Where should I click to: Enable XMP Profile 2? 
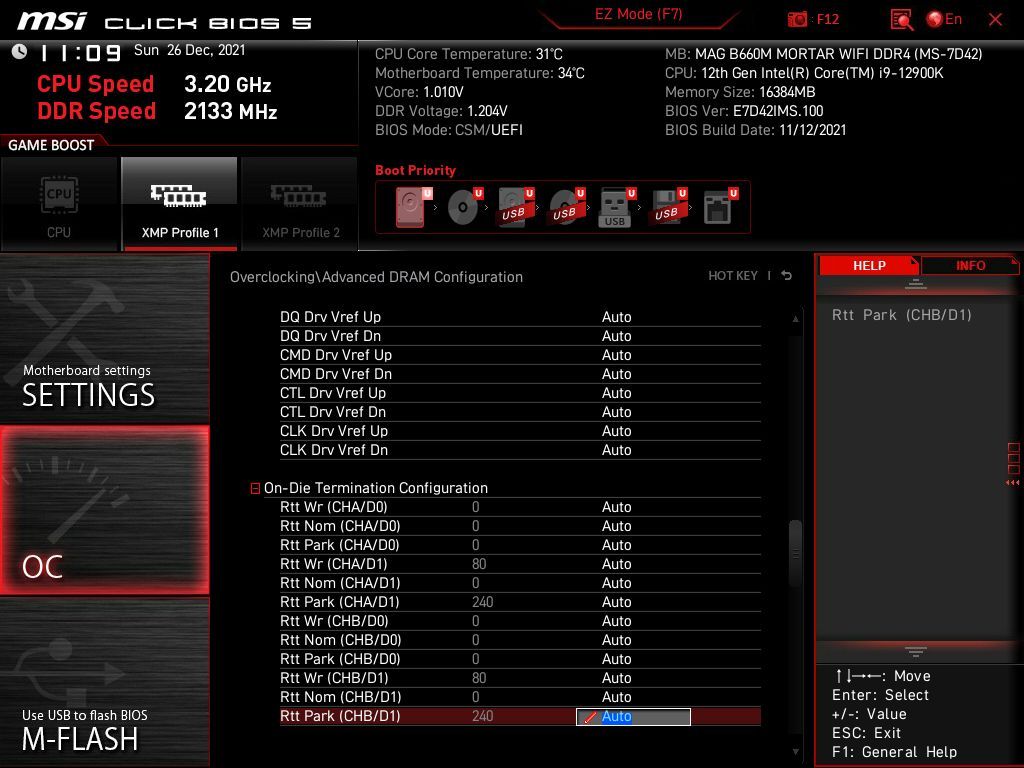click(x=300, y=204)
